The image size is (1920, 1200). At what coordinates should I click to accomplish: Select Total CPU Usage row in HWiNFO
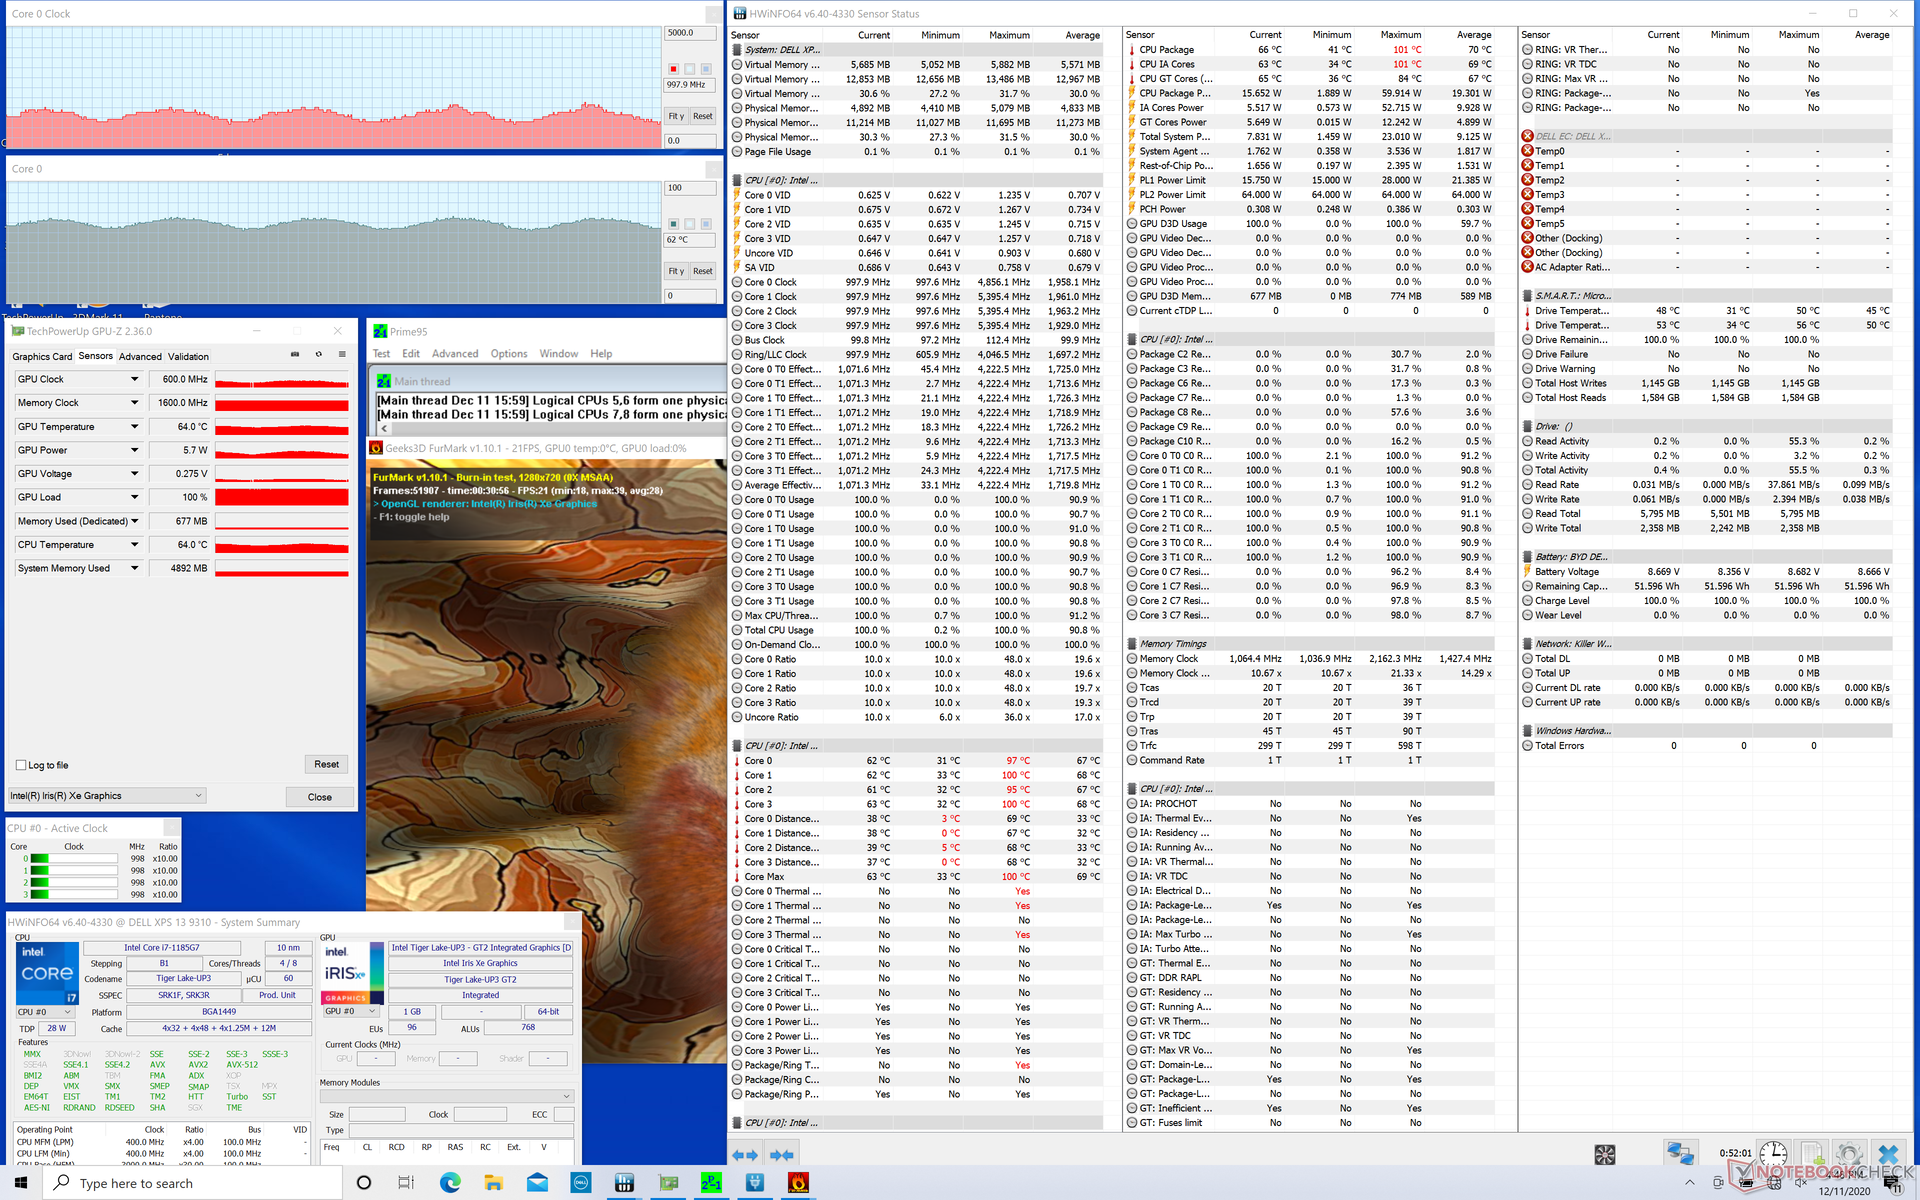pos(917,630)
